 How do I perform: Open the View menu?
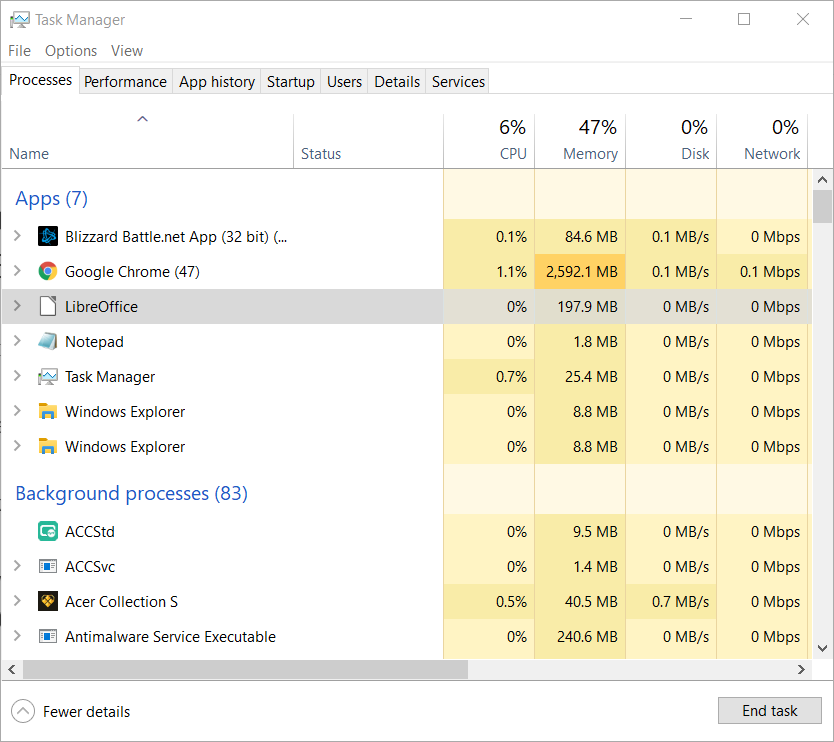[127, 51]
